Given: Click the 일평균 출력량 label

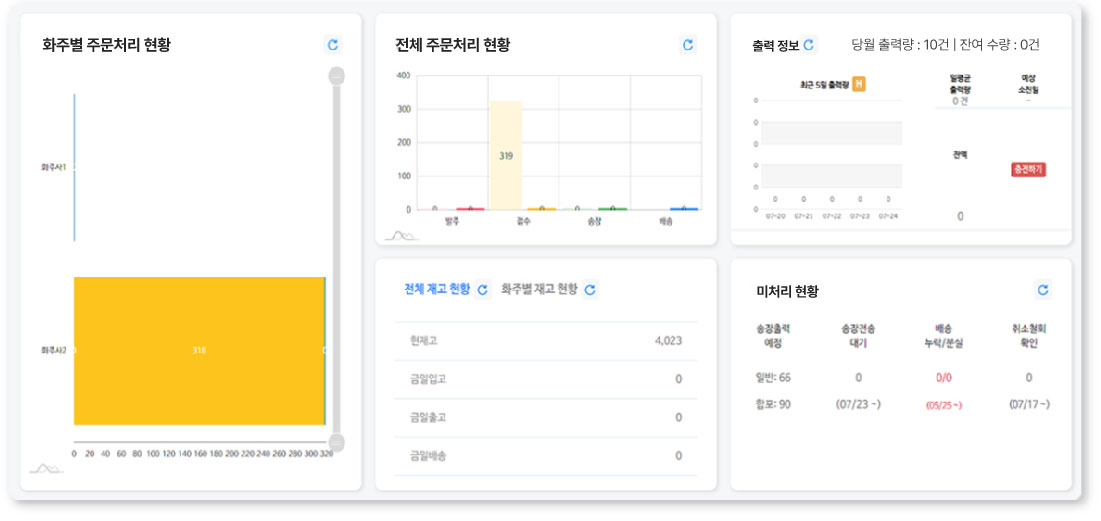Looking at the screenshot, I should tap(960, 84).
